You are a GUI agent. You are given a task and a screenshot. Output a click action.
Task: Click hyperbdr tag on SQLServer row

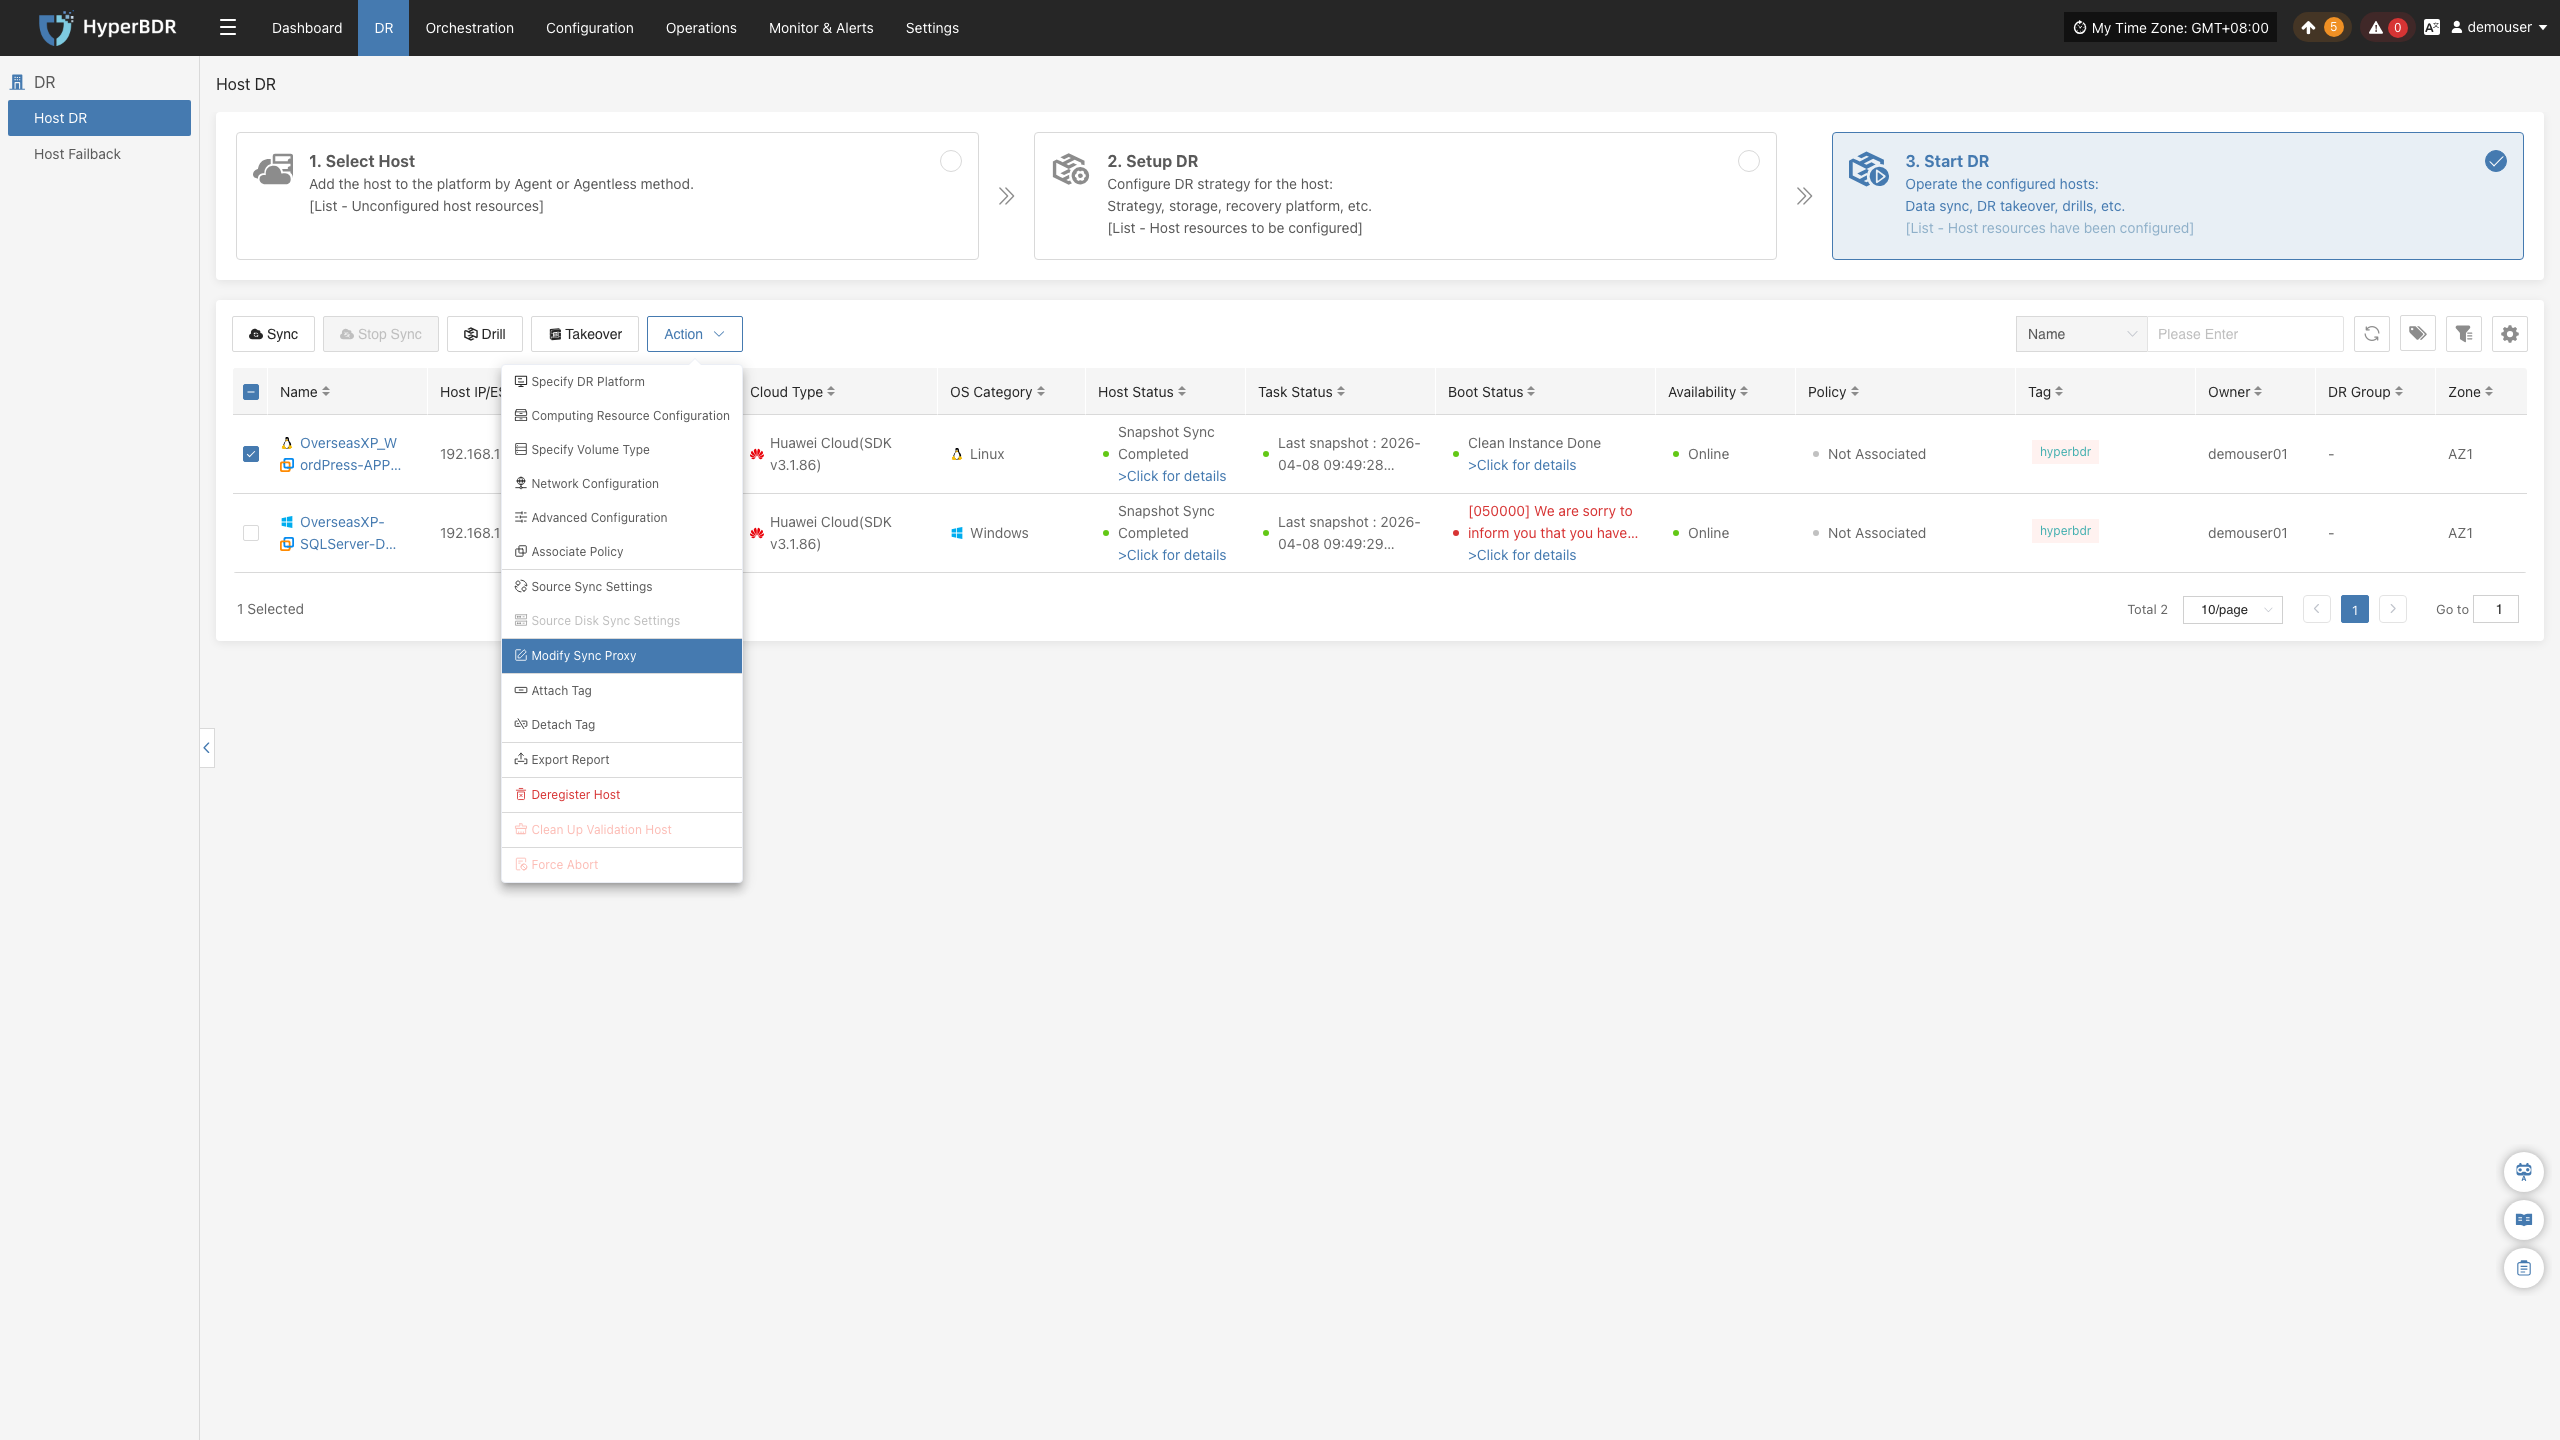[2065, 531]
